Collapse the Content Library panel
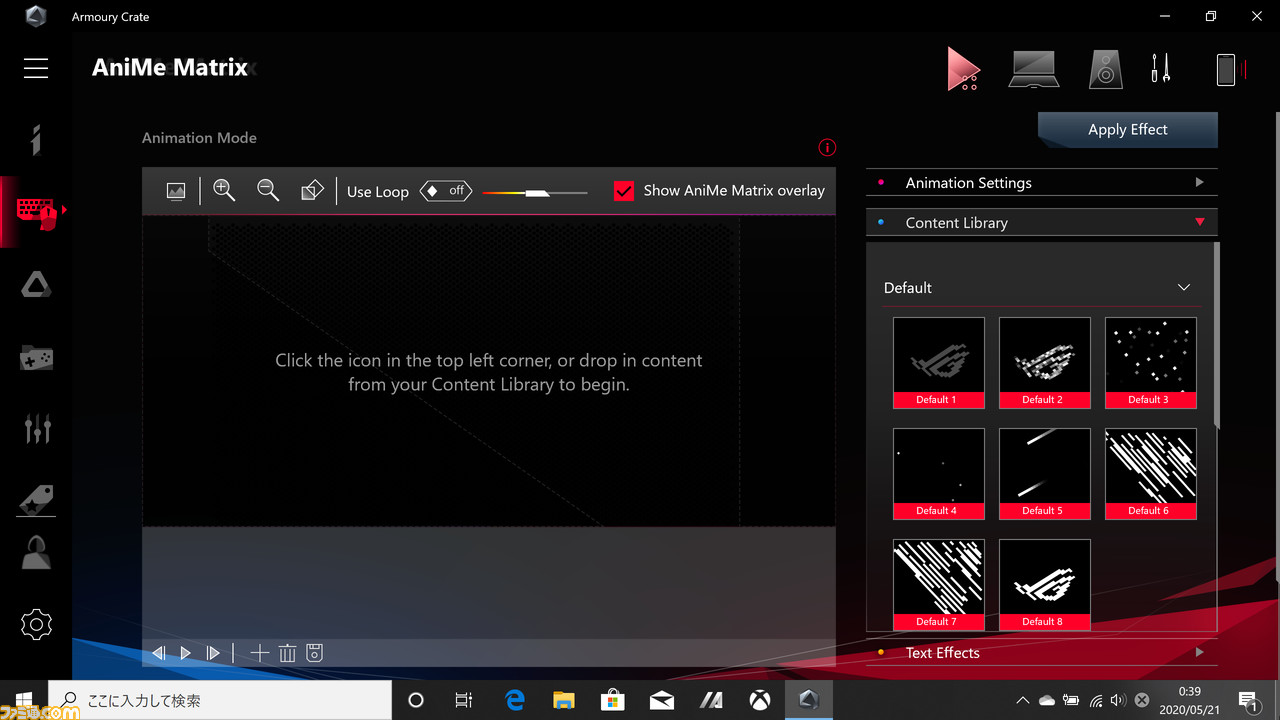 point(1041,223)
